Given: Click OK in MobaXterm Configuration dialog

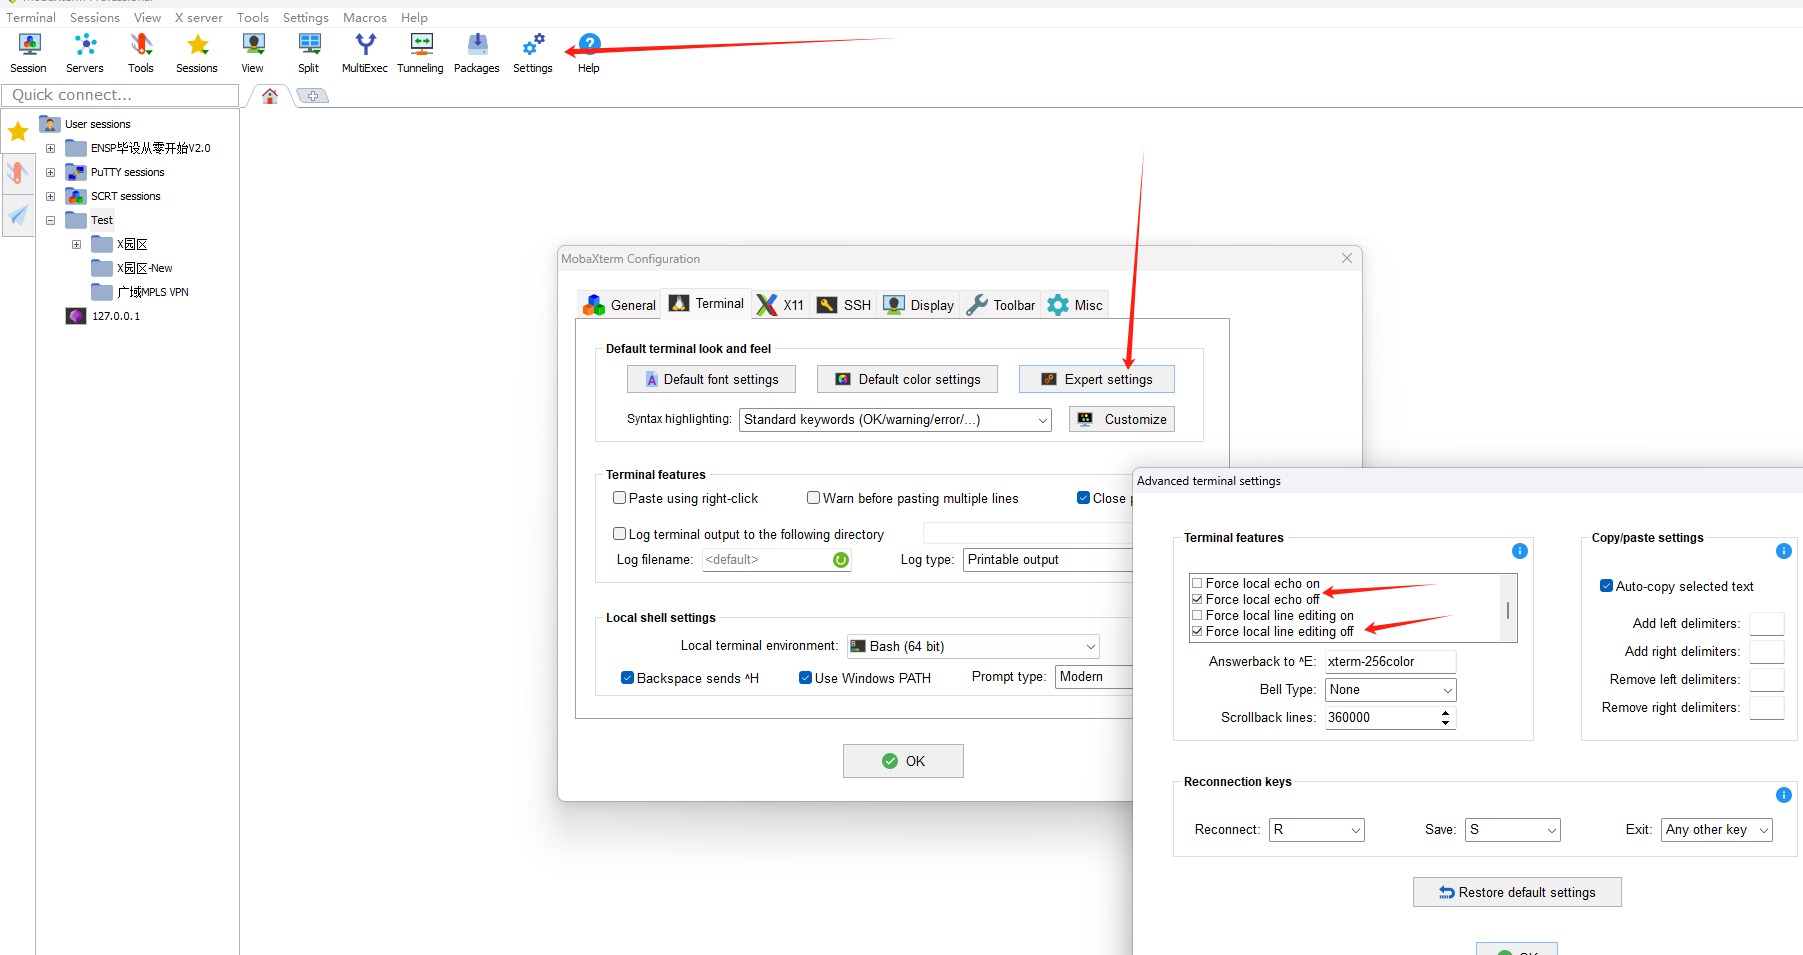Looking at the screenshot, I should [x=903, y=761].
